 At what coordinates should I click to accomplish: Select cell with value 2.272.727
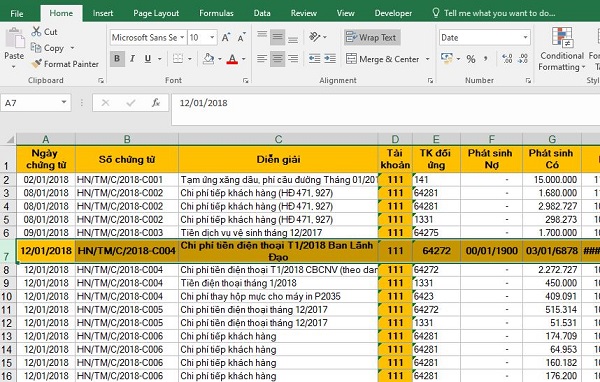click(551, 270)
